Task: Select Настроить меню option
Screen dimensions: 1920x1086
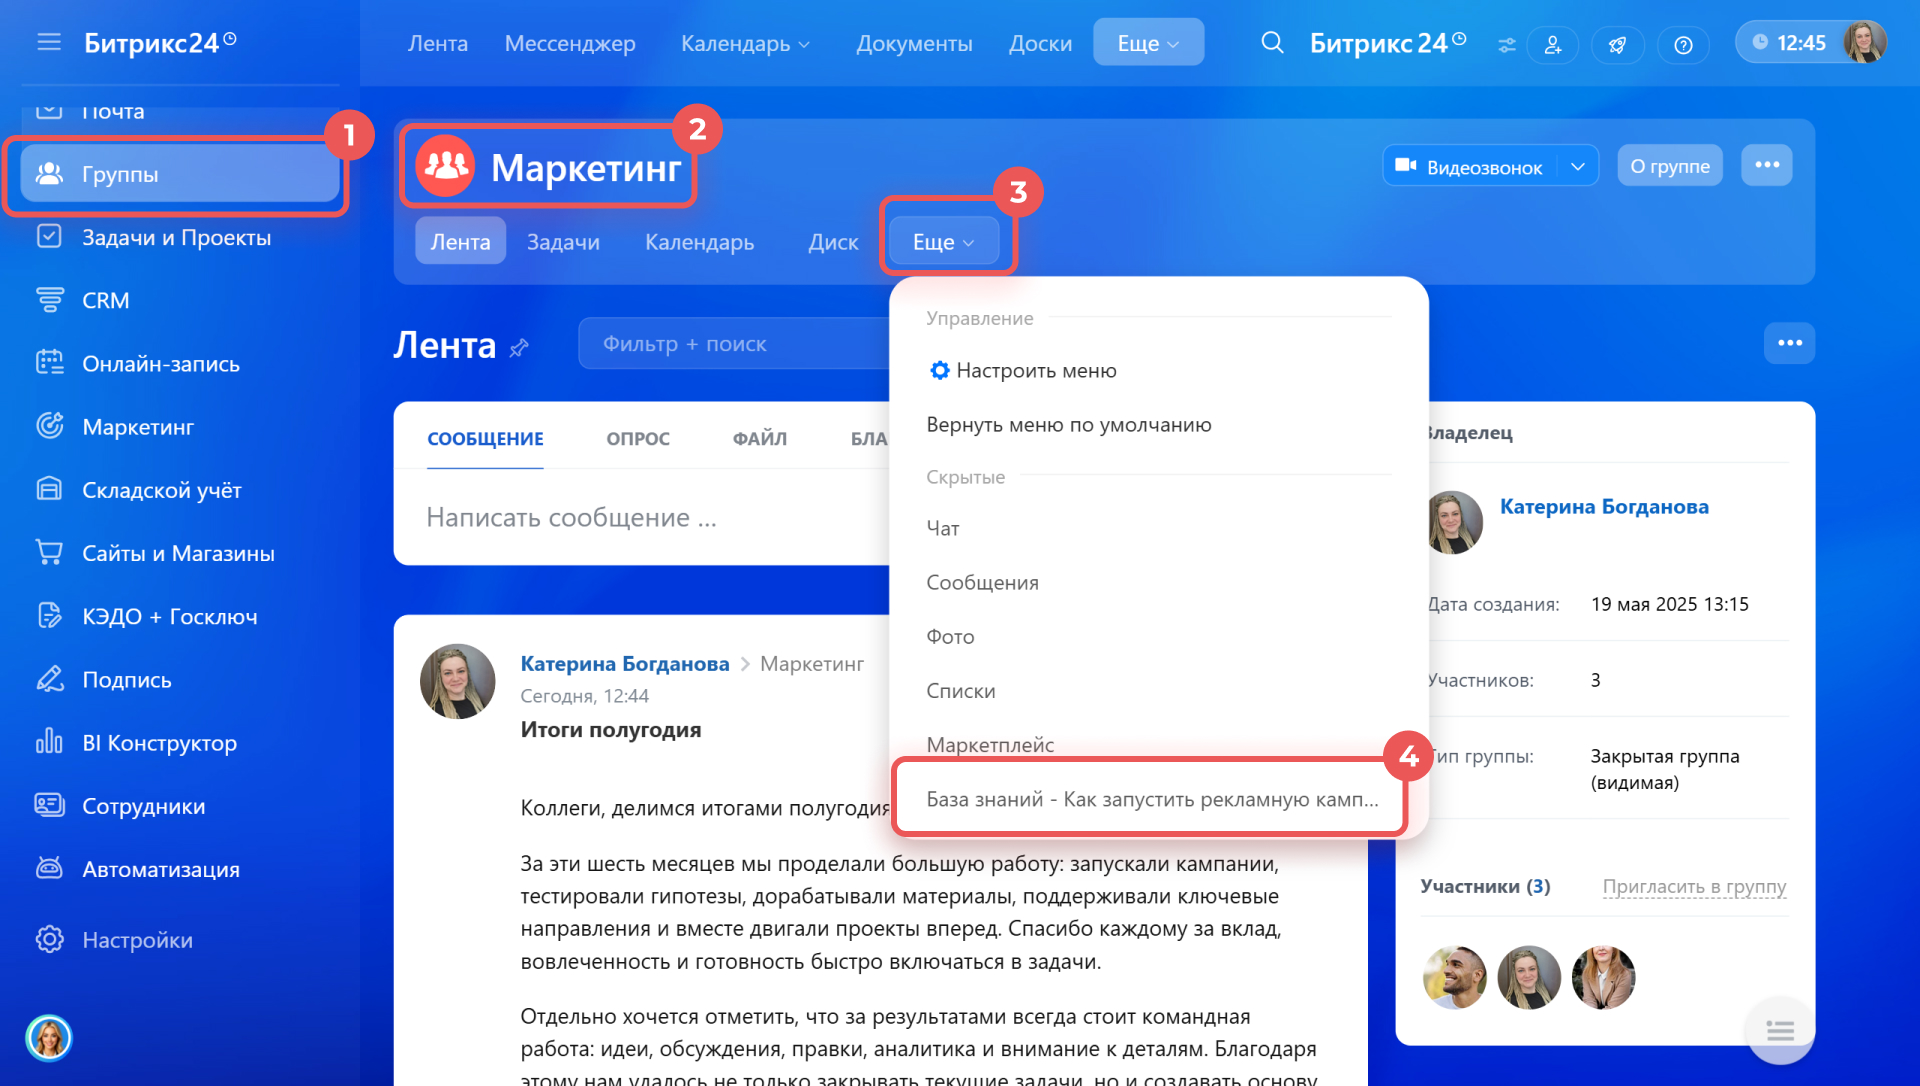Action: pyautogui.click(x=1035, y=370)
